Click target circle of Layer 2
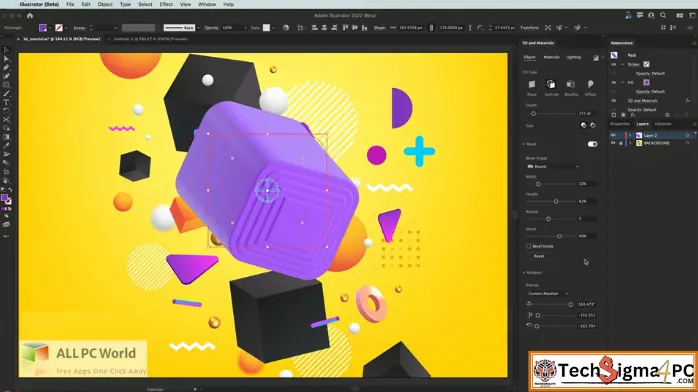This screenshot has height=392, width=698. pyautogui.click(x=687, y=135)
